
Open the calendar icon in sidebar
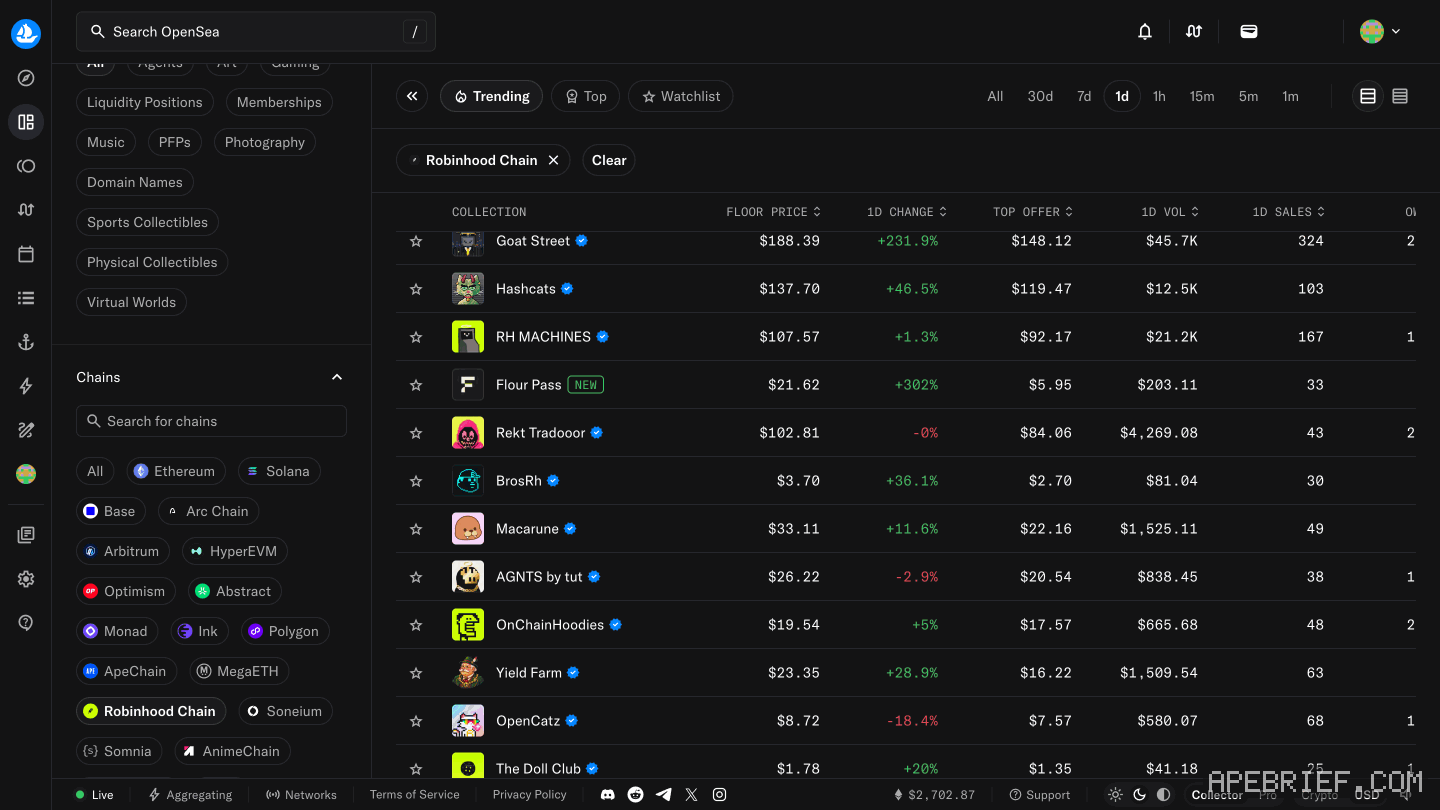26,254
